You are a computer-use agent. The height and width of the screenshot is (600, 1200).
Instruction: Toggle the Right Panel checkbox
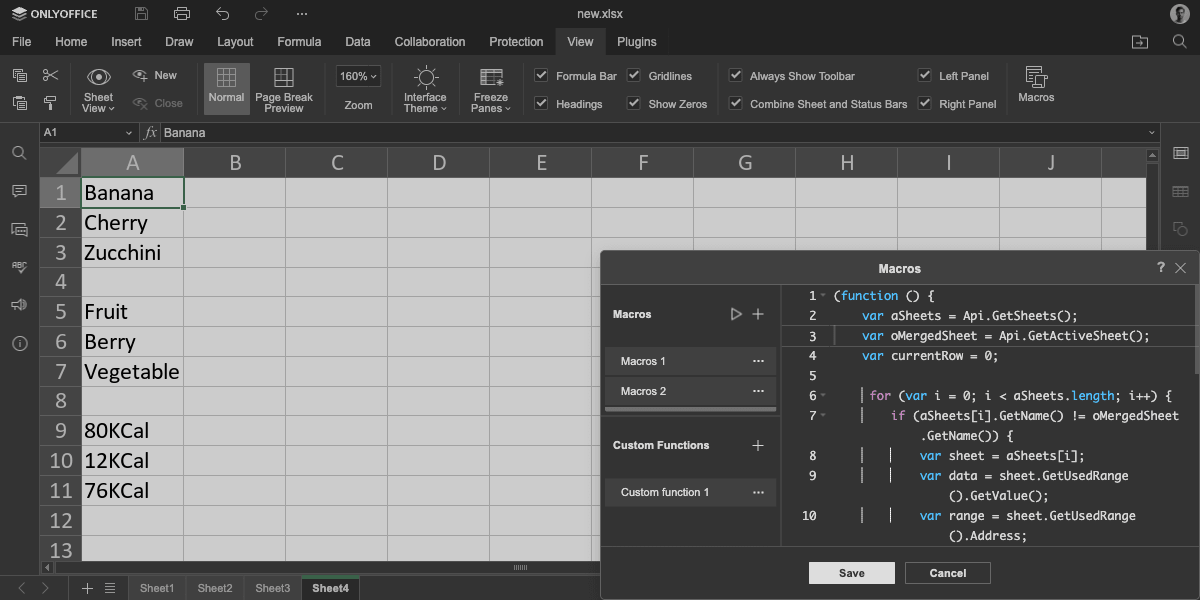click(x=924, y=103)
